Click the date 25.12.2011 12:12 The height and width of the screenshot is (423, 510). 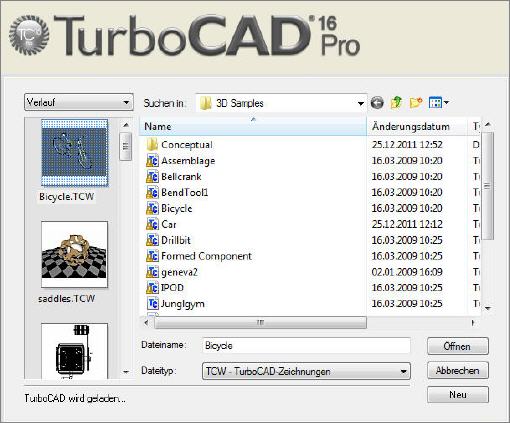(x=407, y=224)
